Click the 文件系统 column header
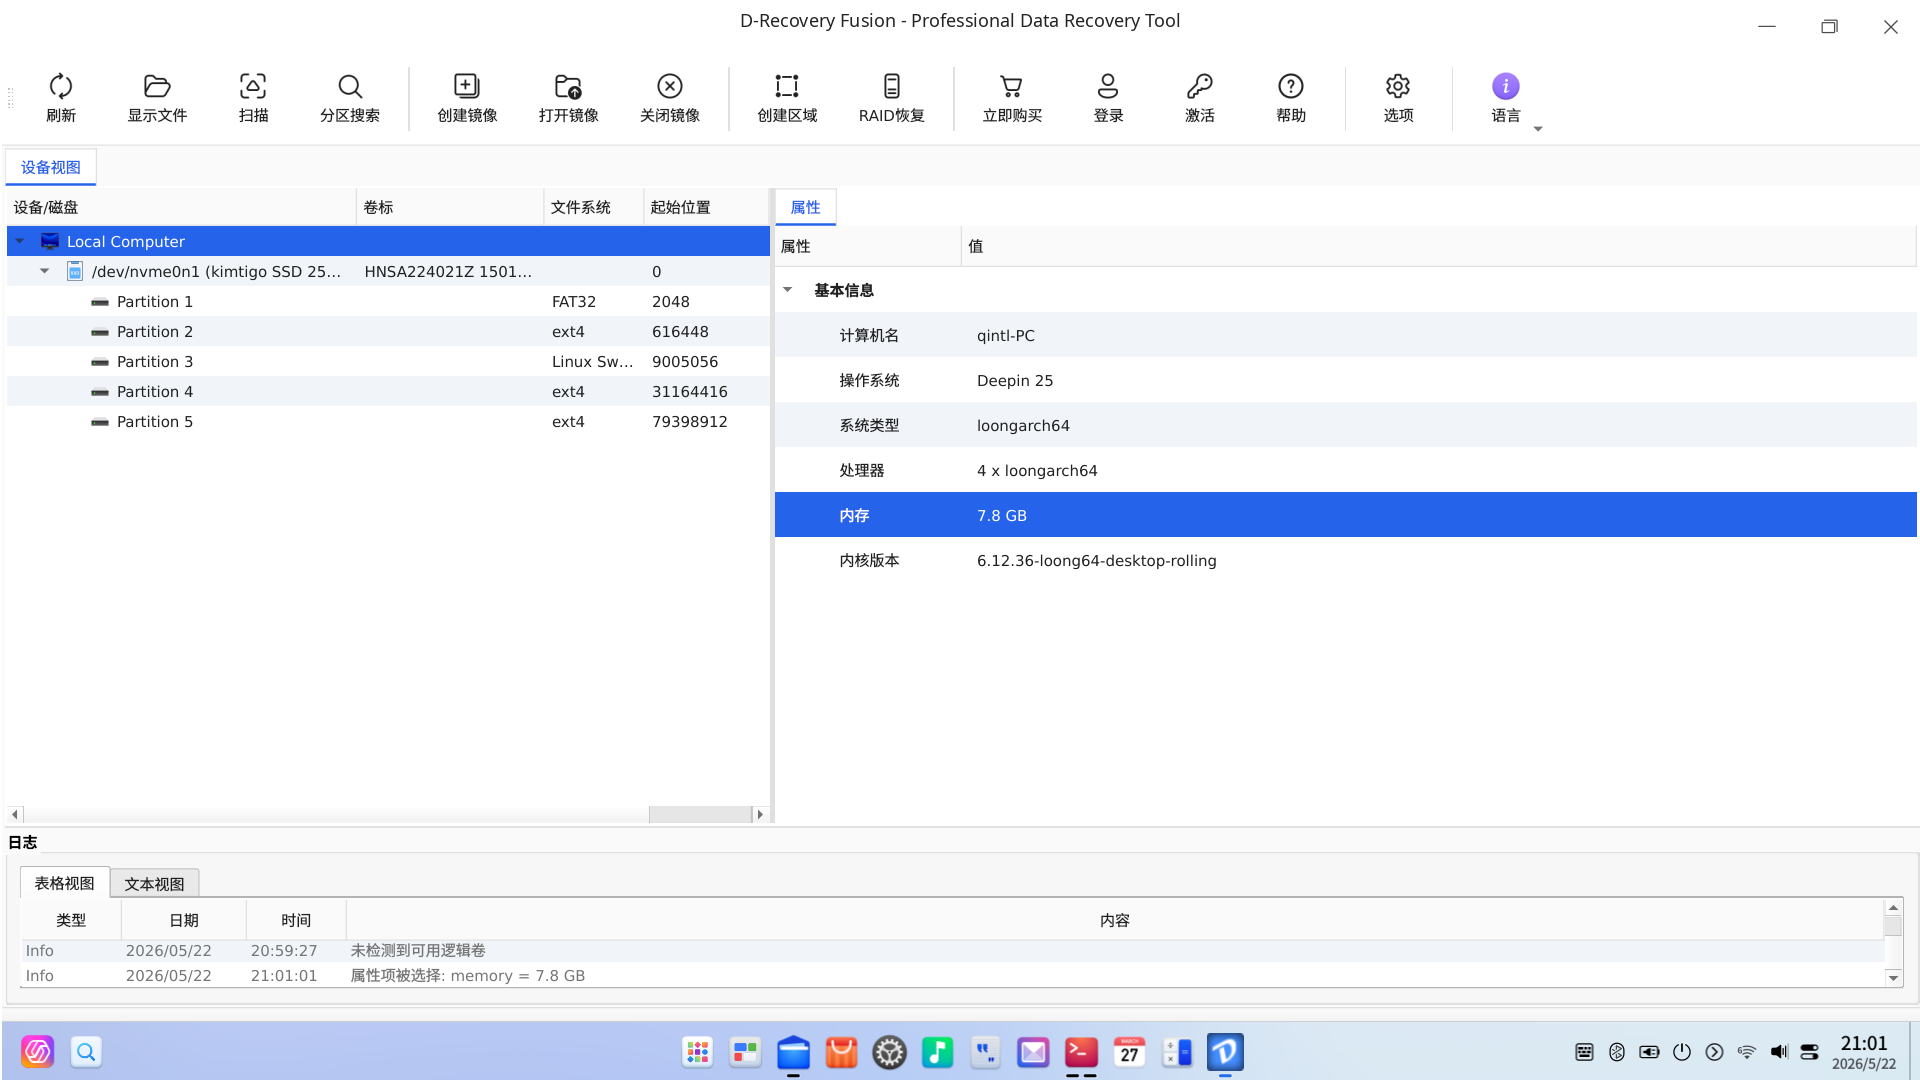The image size is (1920, 1080). tap(594, 207)
